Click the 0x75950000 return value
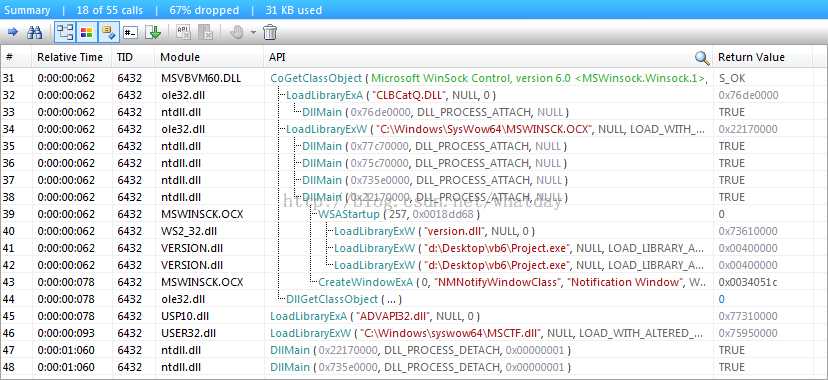This screenshot has width=828, height=380. pyautogui.click(x=748, y=333)
